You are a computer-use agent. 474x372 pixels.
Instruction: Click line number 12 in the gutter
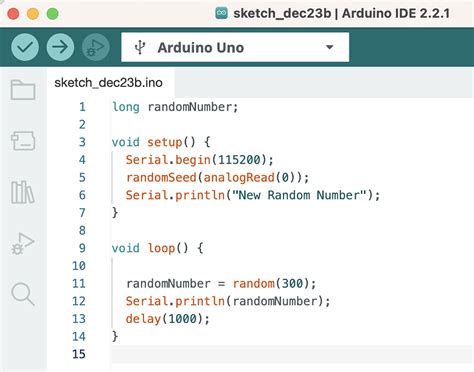click(79, 301)
